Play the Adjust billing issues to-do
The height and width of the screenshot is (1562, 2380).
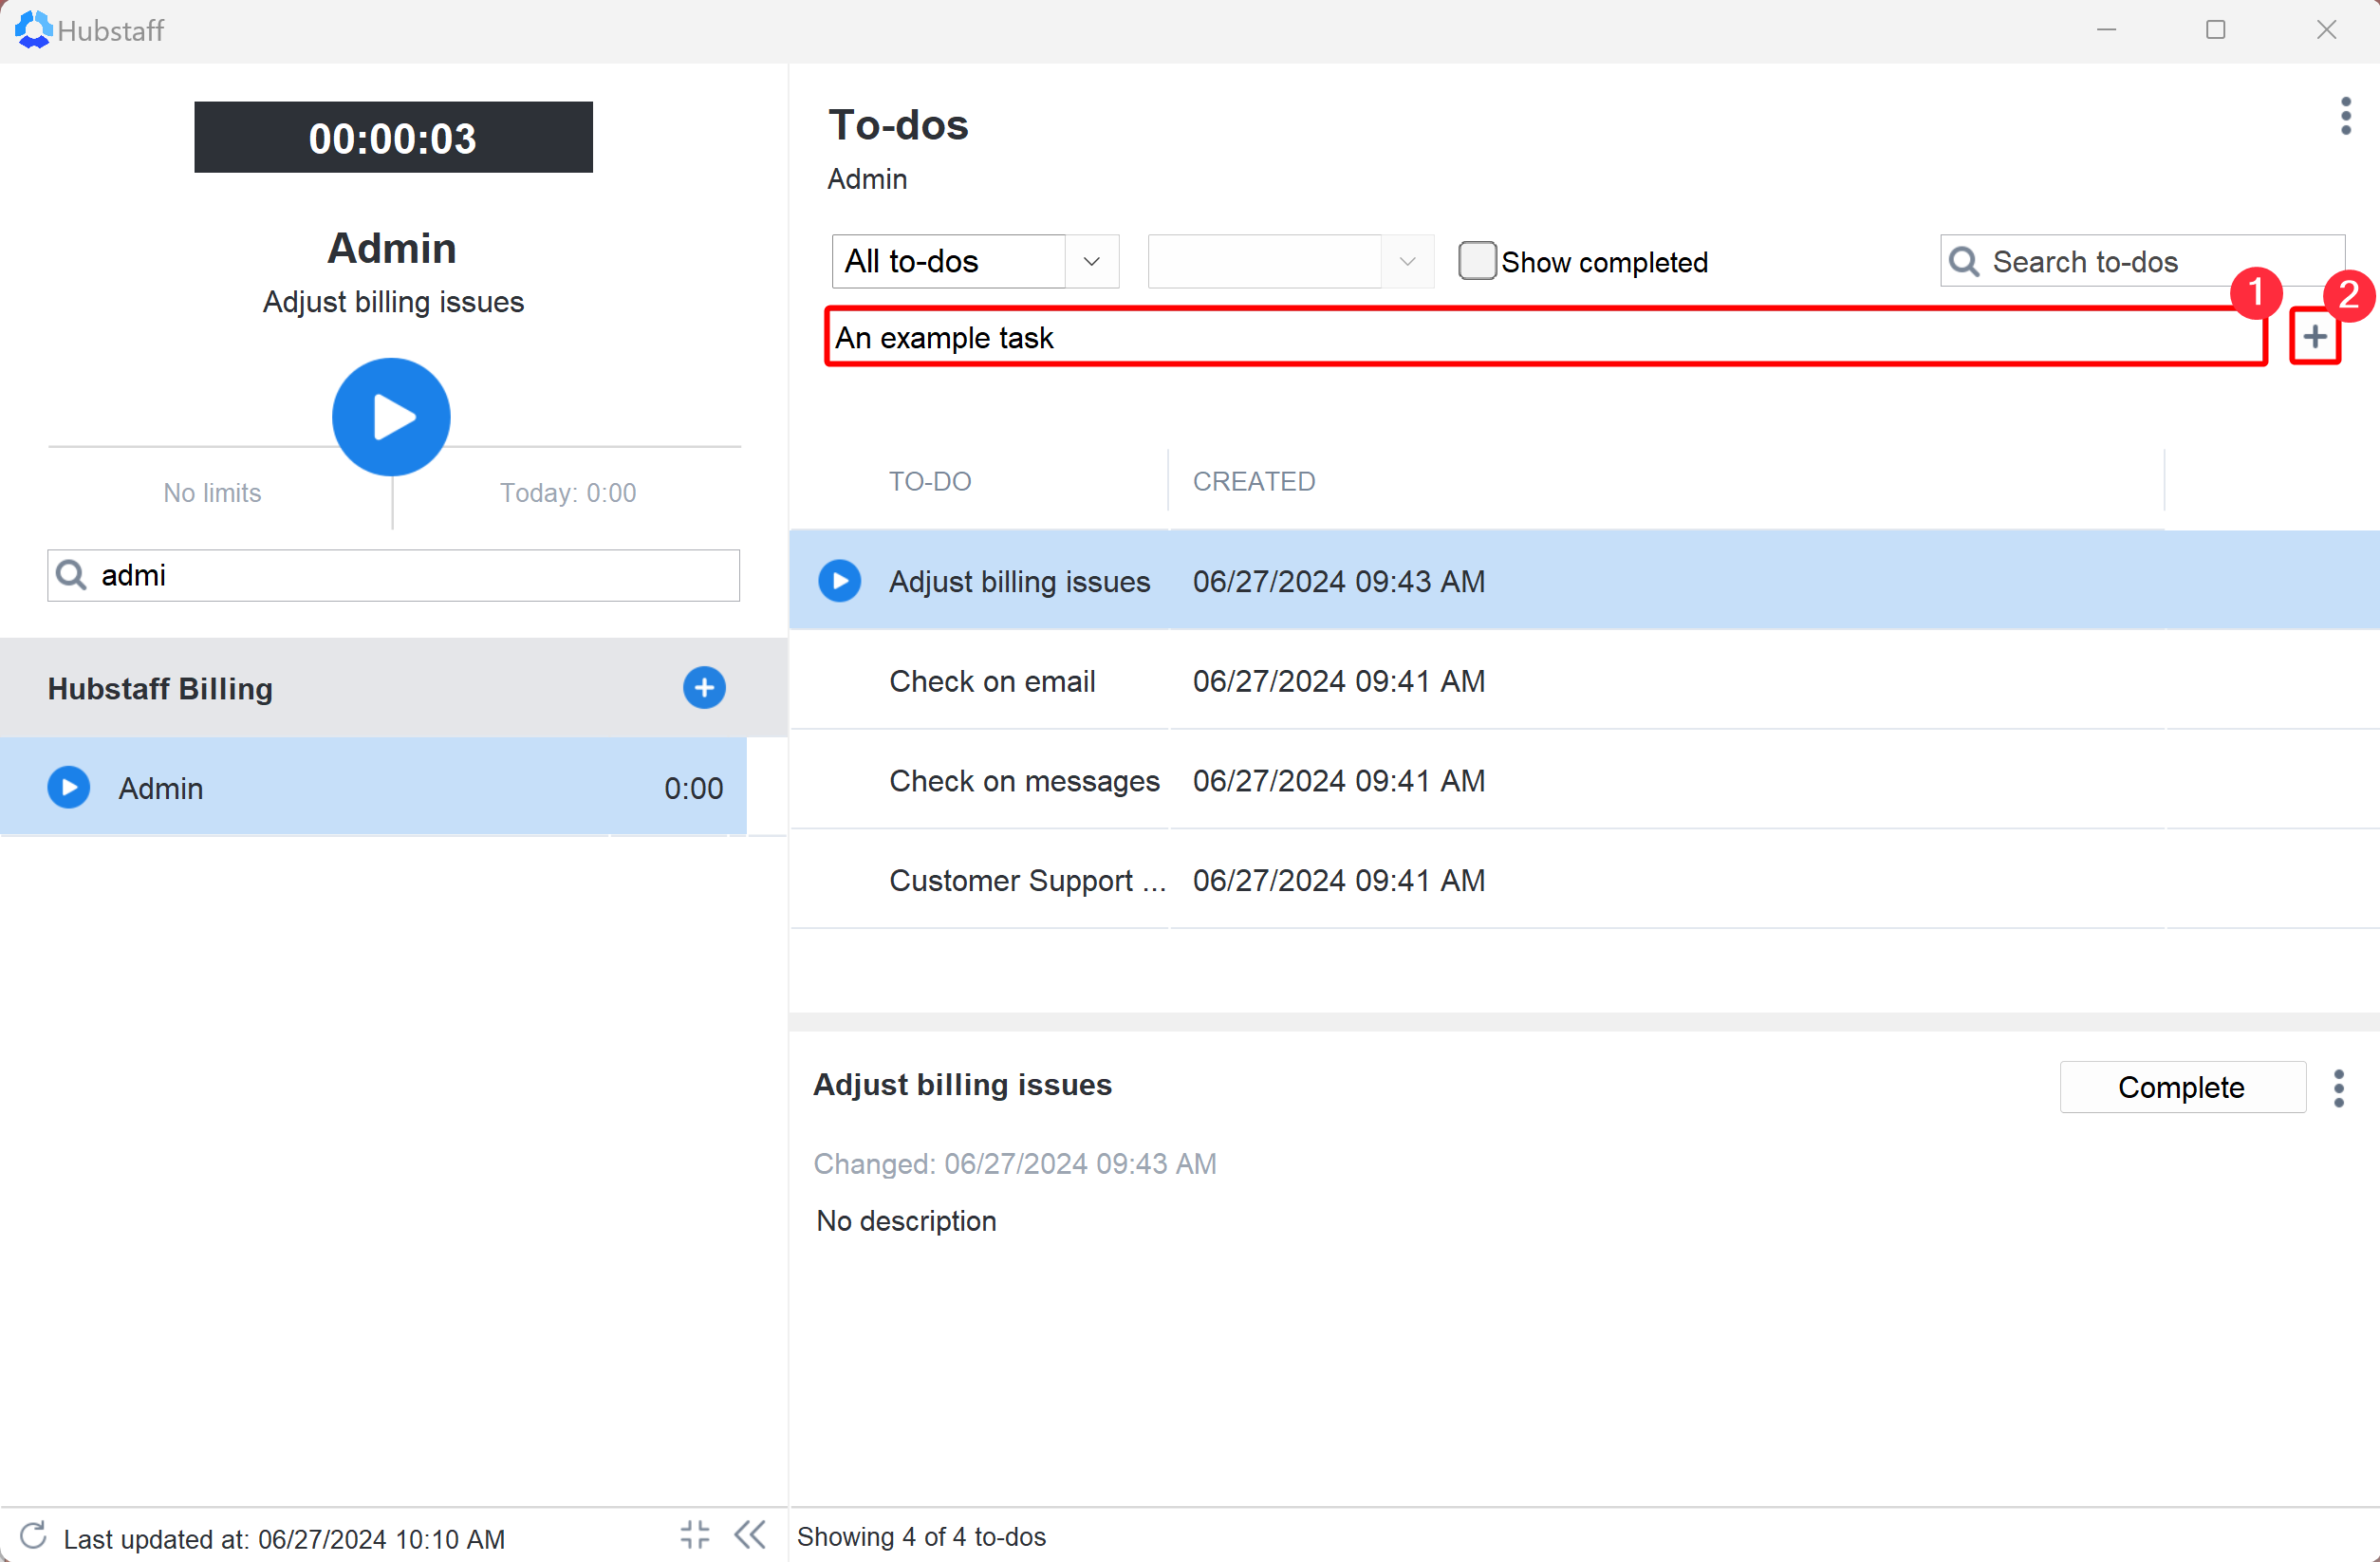coord(840,581)
